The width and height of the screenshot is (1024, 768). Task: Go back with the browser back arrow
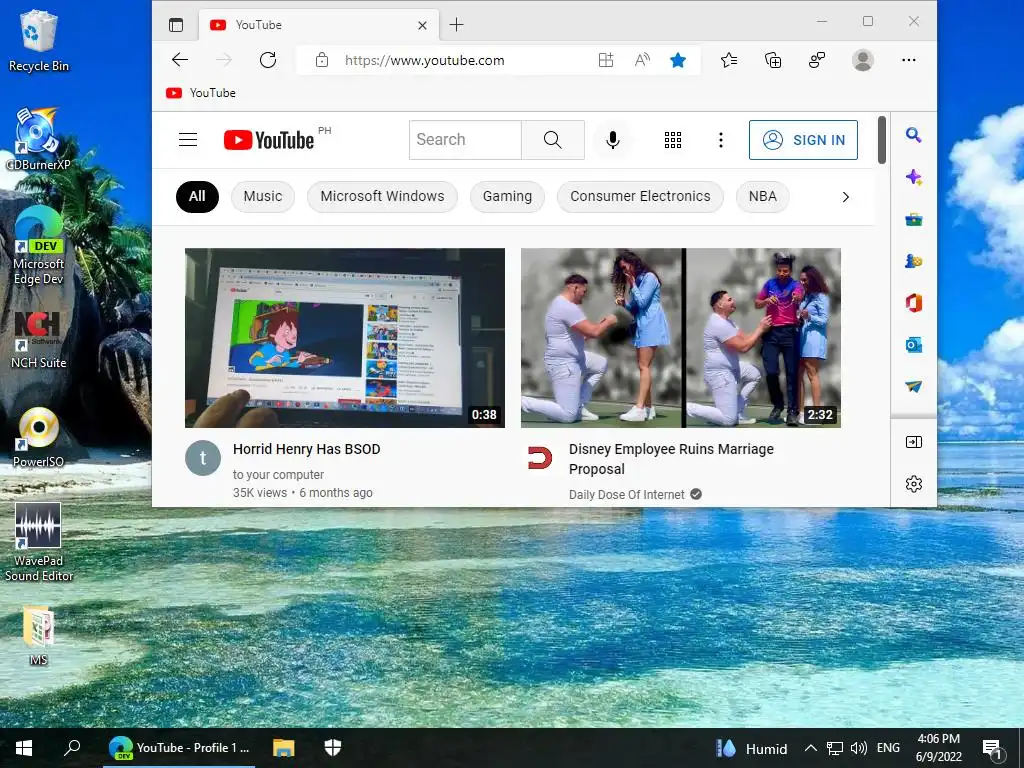(x=180, y=60)
